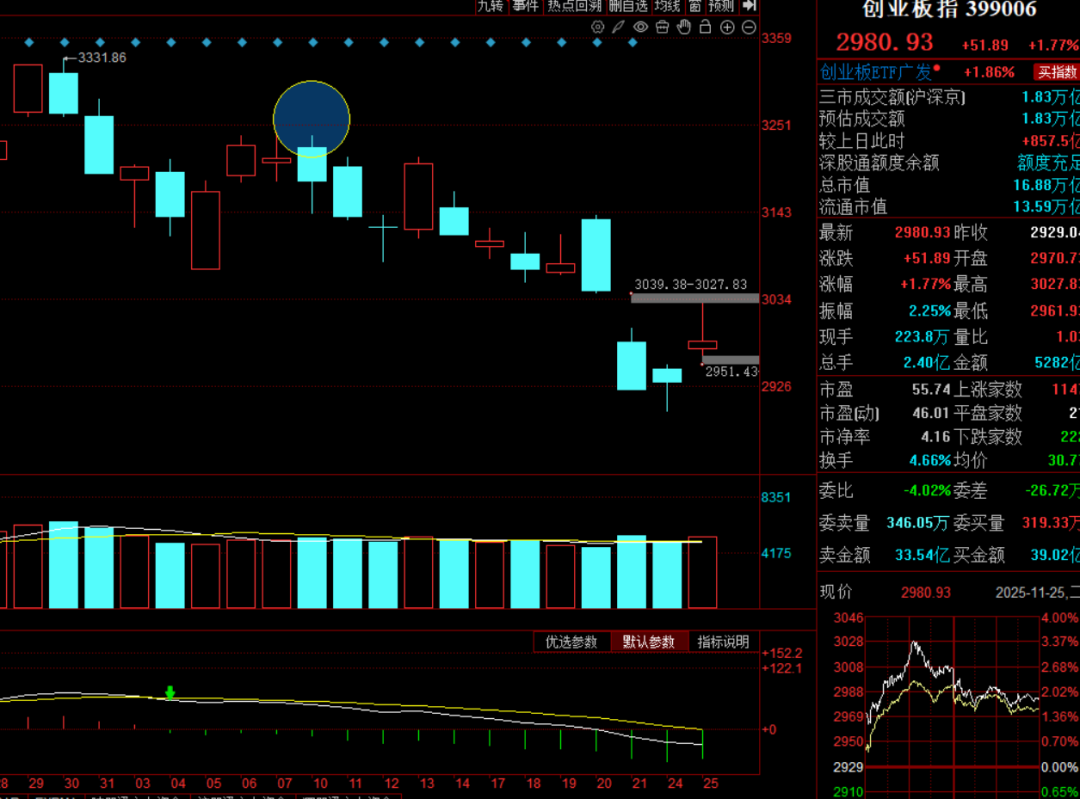The width and height of the screenshot is (1080, 799).
Task: Select the 默认参数 tab
Action: [648, 642]
